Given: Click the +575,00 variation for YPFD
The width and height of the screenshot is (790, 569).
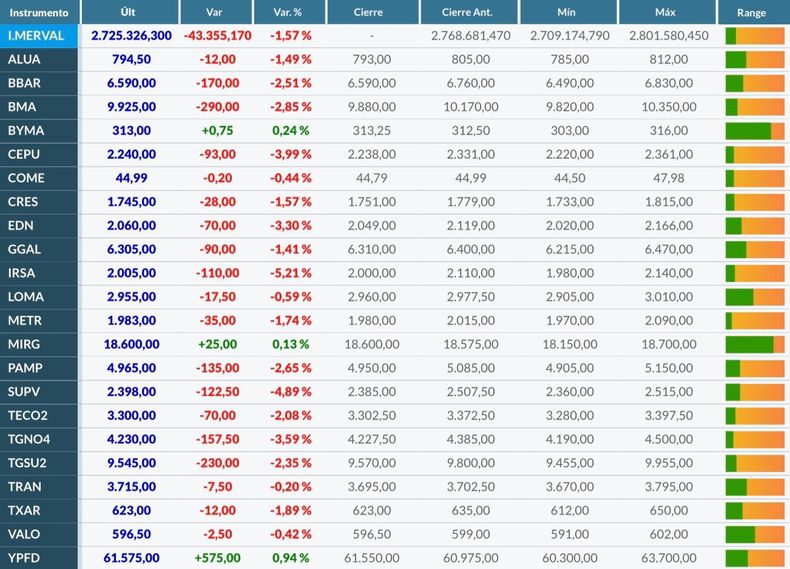Looking at the screenshot, I should pyautogui.click(x=218, y=558).
